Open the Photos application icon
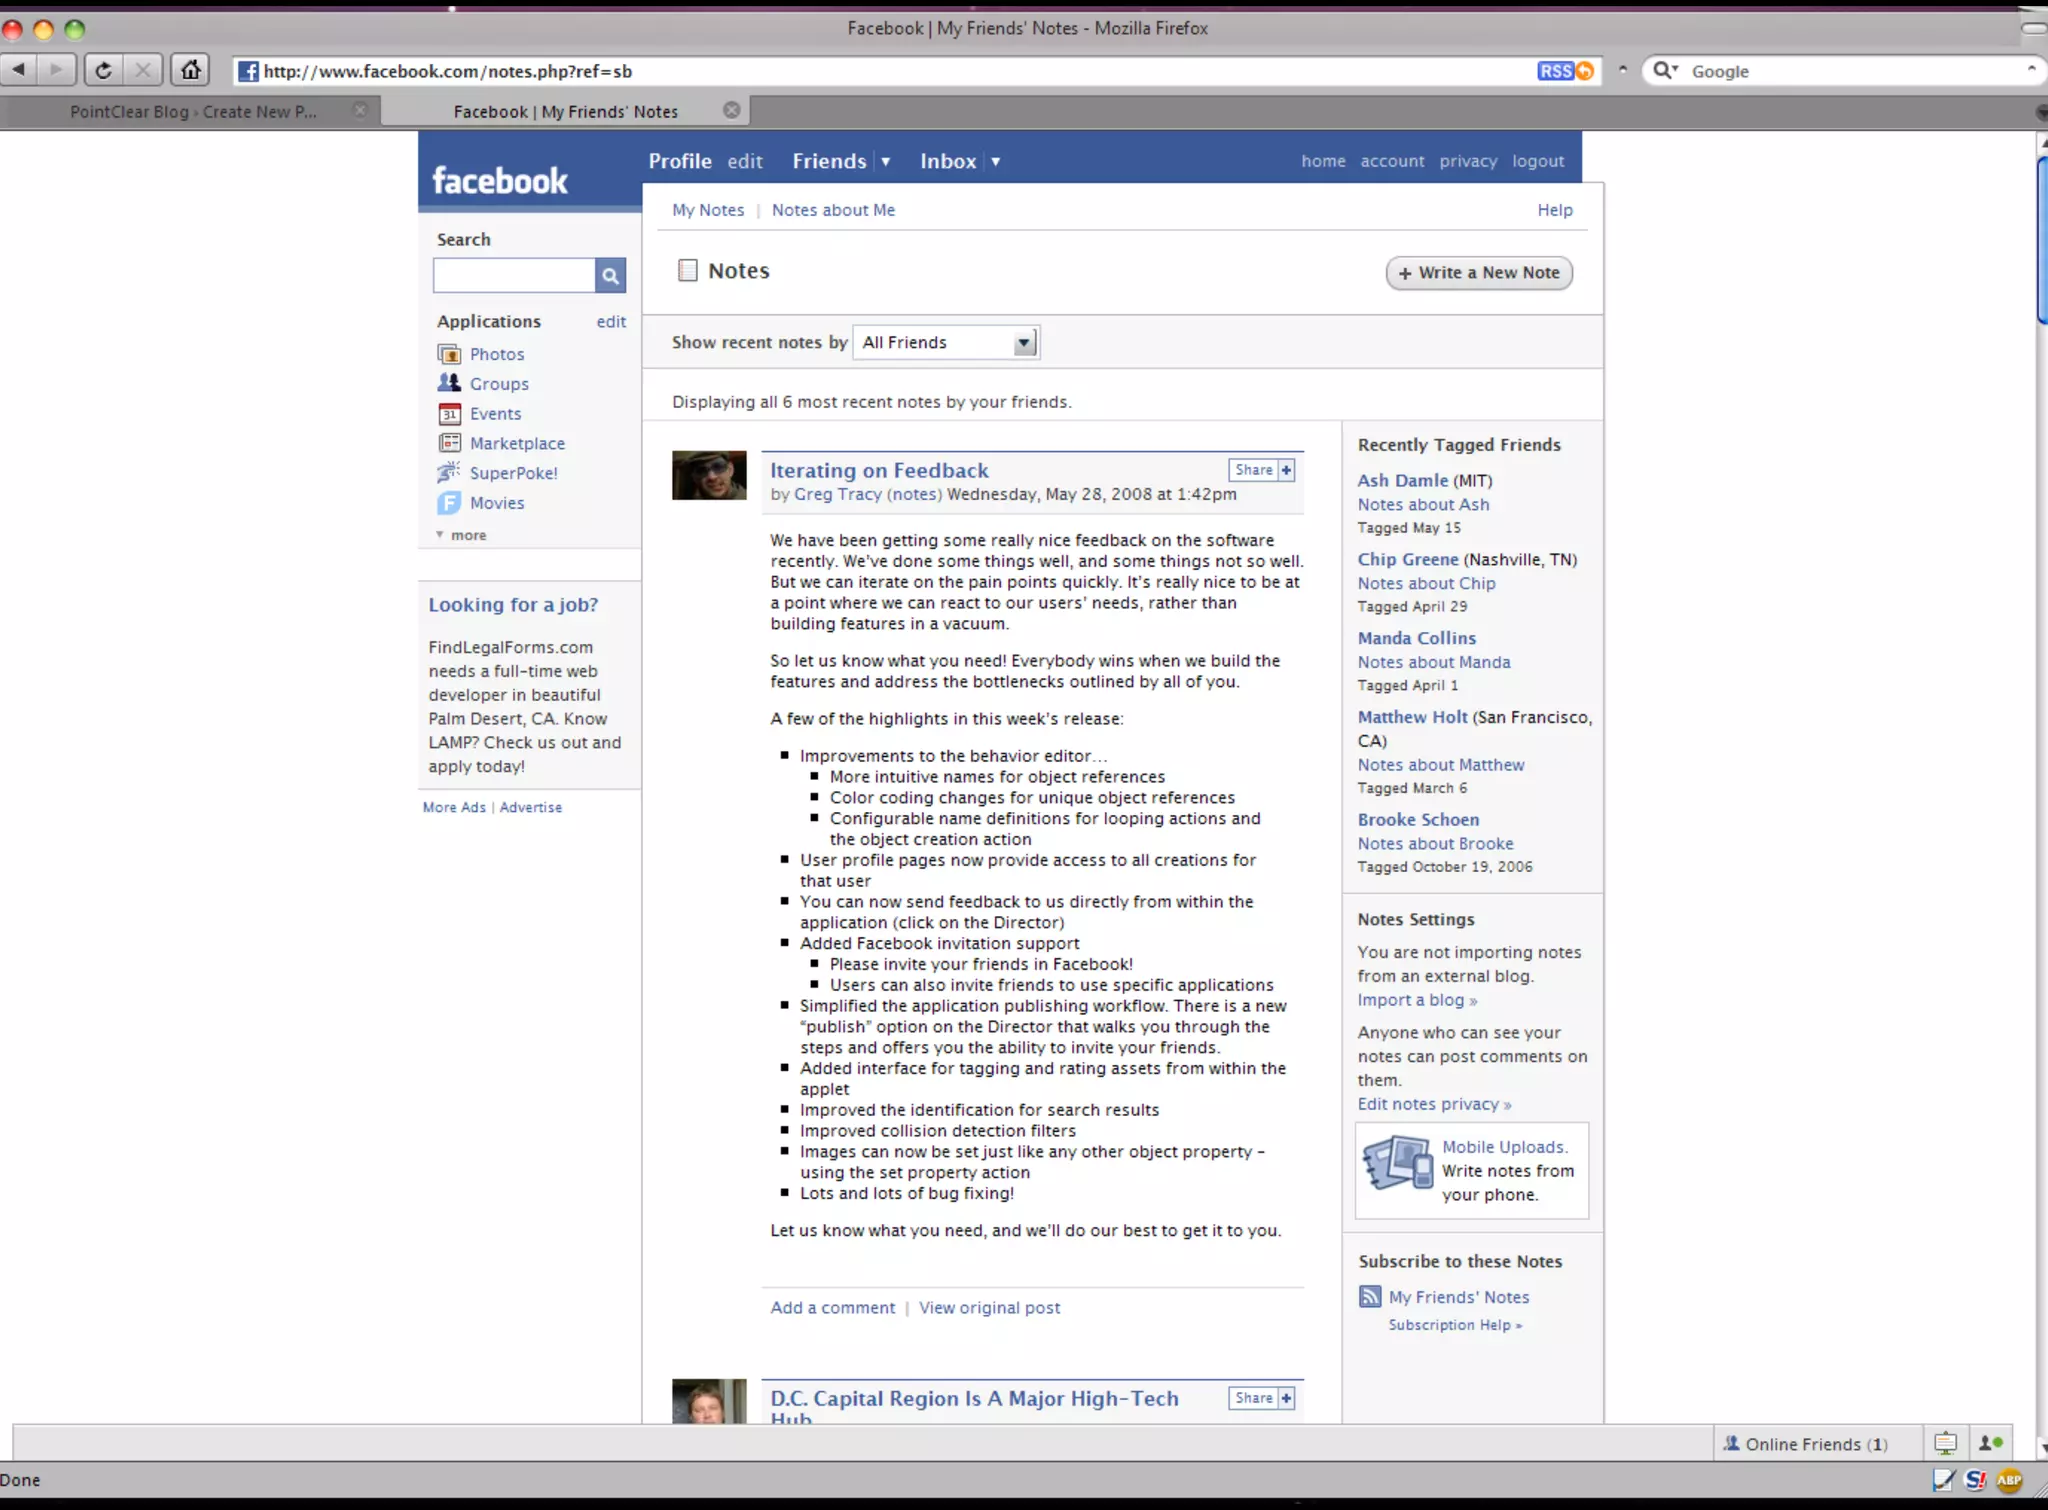 (x=449, y=354)
